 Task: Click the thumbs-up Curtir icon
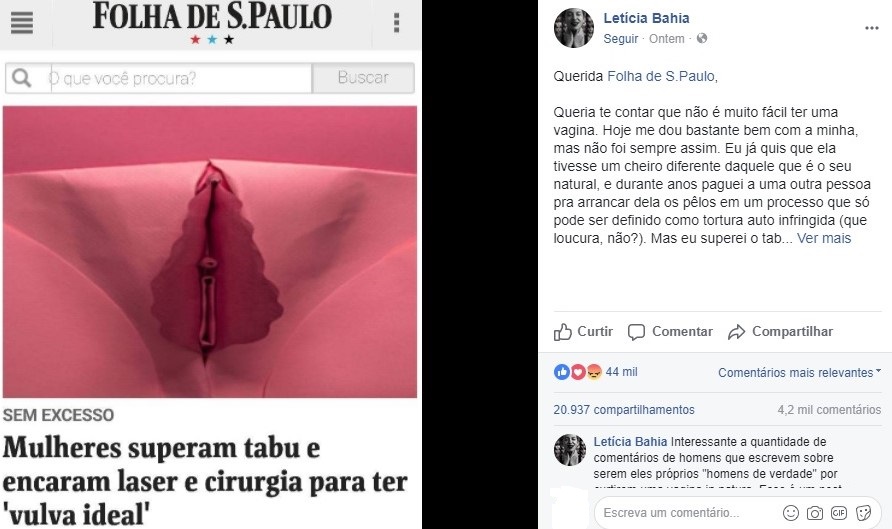(x=563, y=332)
